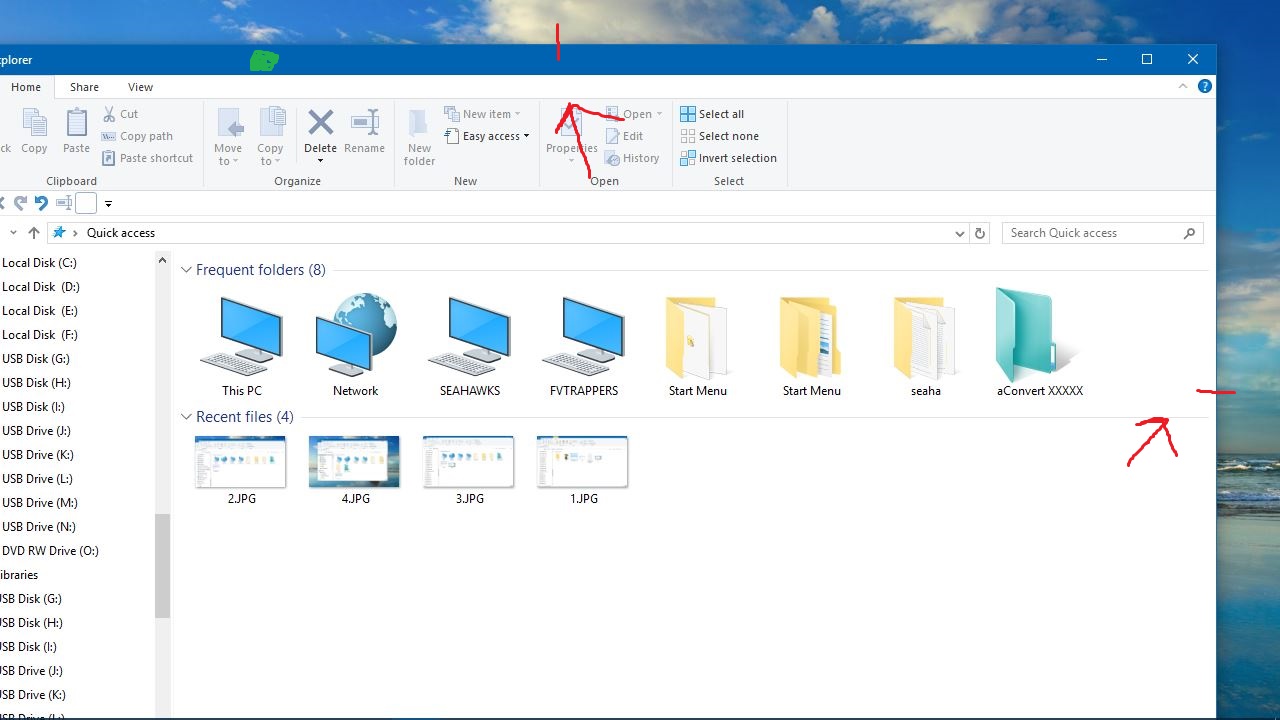Image resolution: width=1280 pixels, height=720 pixels.
Task: Expand the Easy access dropdown
Action: click(x=487, y=136)
